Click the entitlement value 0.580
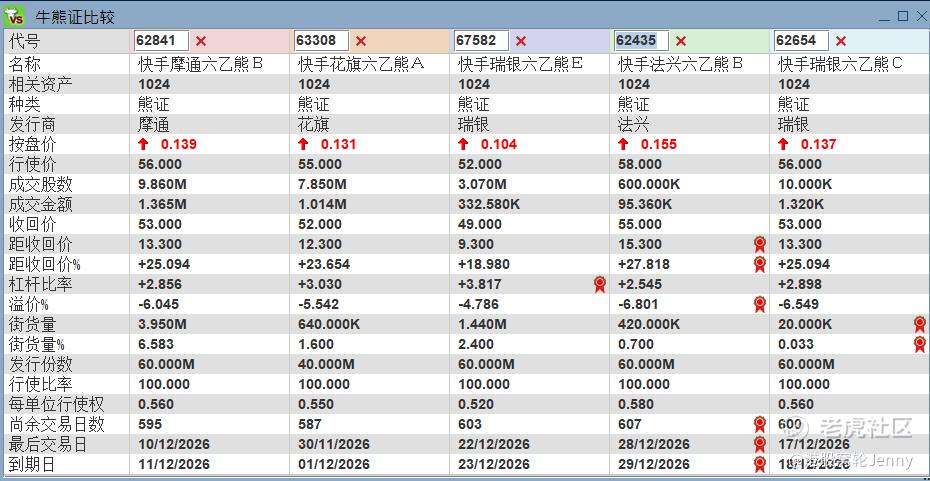 [635, 404]
